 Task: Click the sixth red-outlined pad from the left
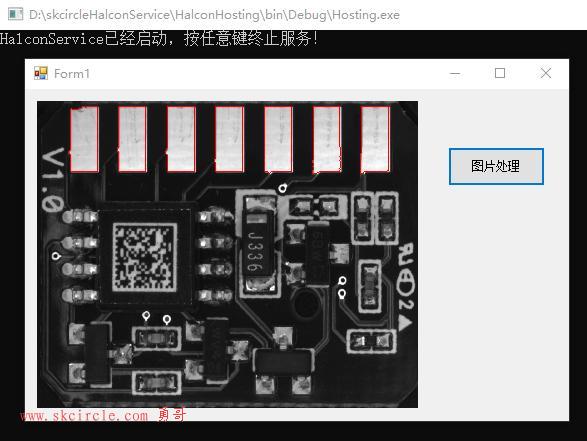point(327,139)
